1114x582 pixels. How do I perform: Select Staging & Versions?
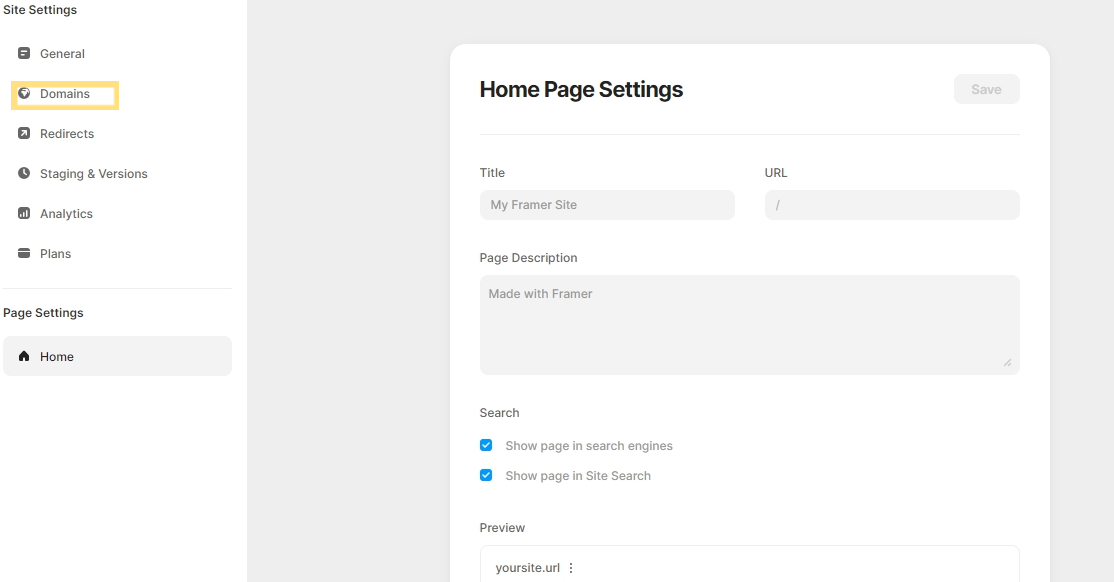93,173
